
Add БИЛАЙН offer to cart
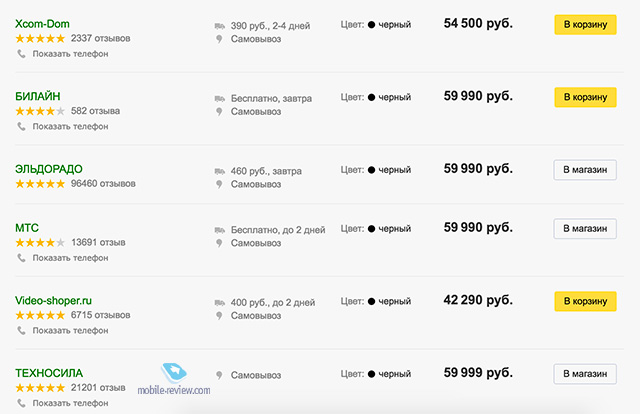tap(585, 97)
